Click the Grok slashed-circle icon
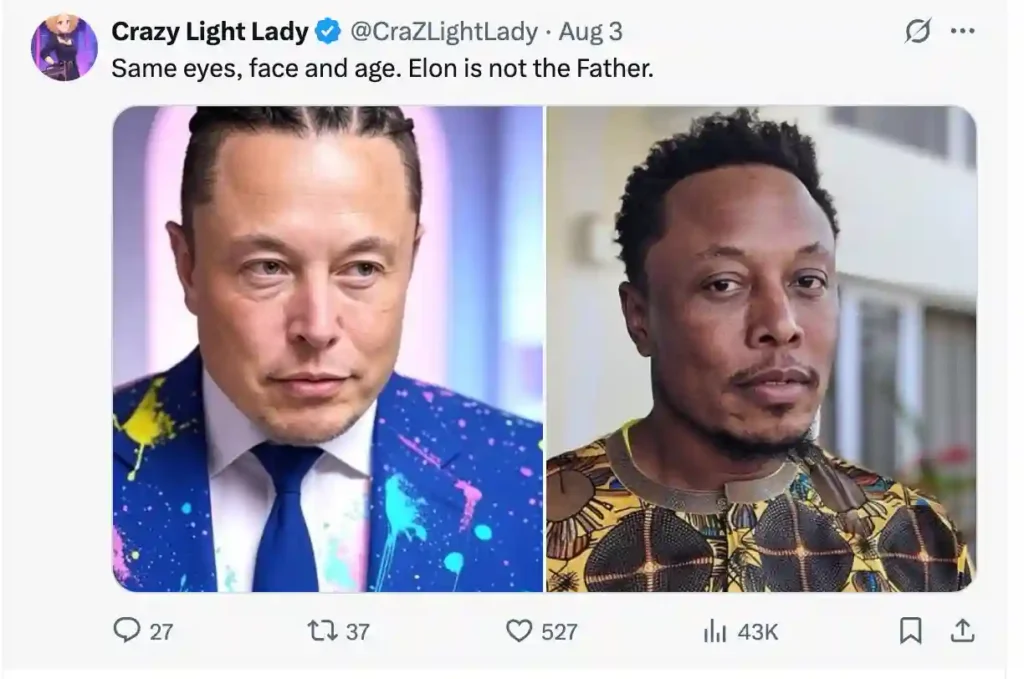The width and height of the screenshot is (1024, 679). coord(917,32)
